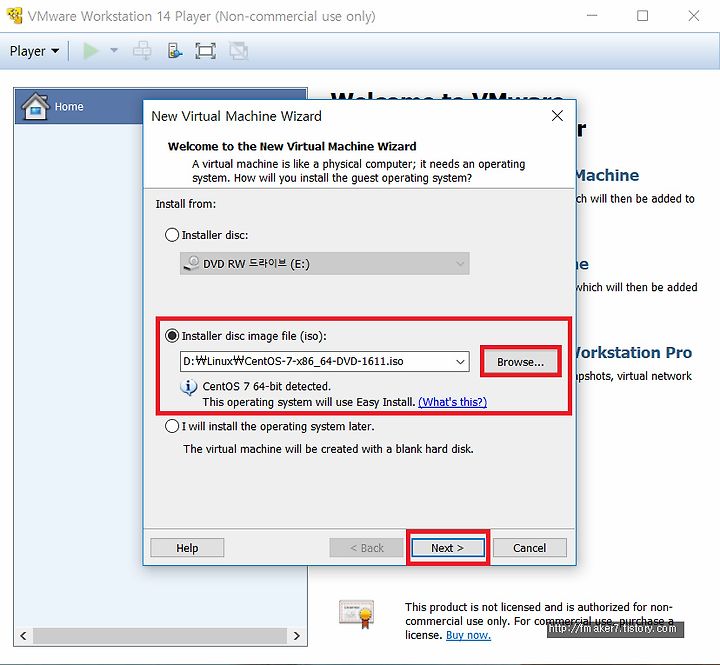The height and width of the screenshot is (665, 720).
Task: Click the library horizontal scrollbar thumb
Action: pyautogui.click(x=160, y=636)
